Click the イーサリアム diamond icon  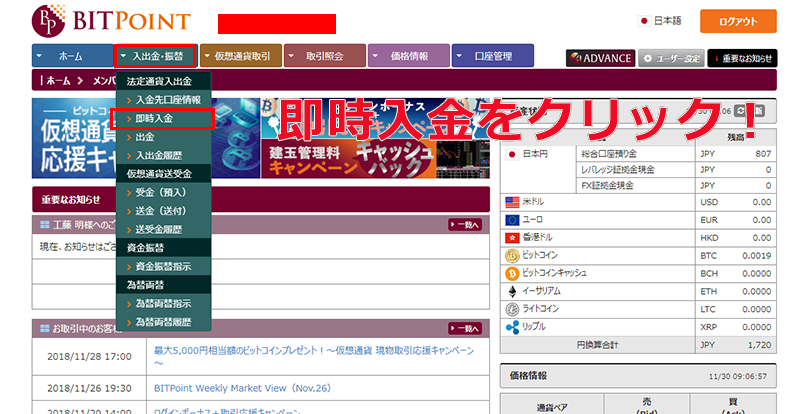(512, 291)
